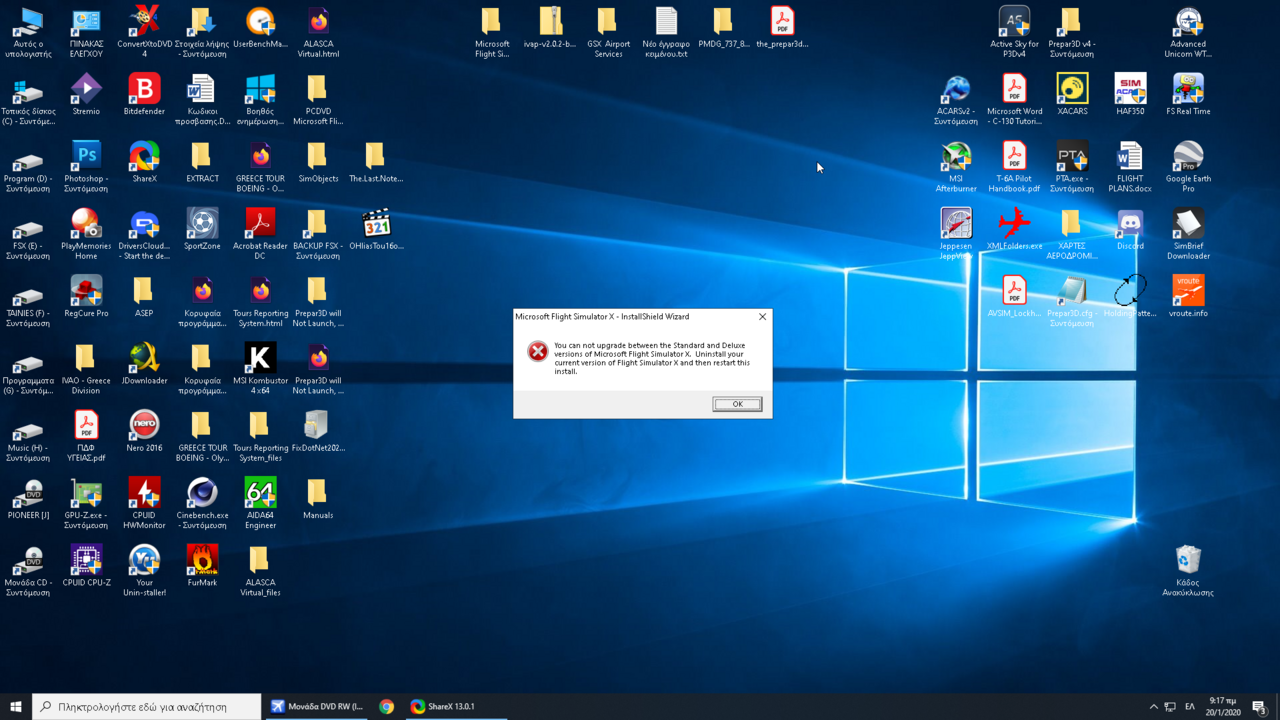Open XMLFolders.exe airplane icon

(1014, 228)
